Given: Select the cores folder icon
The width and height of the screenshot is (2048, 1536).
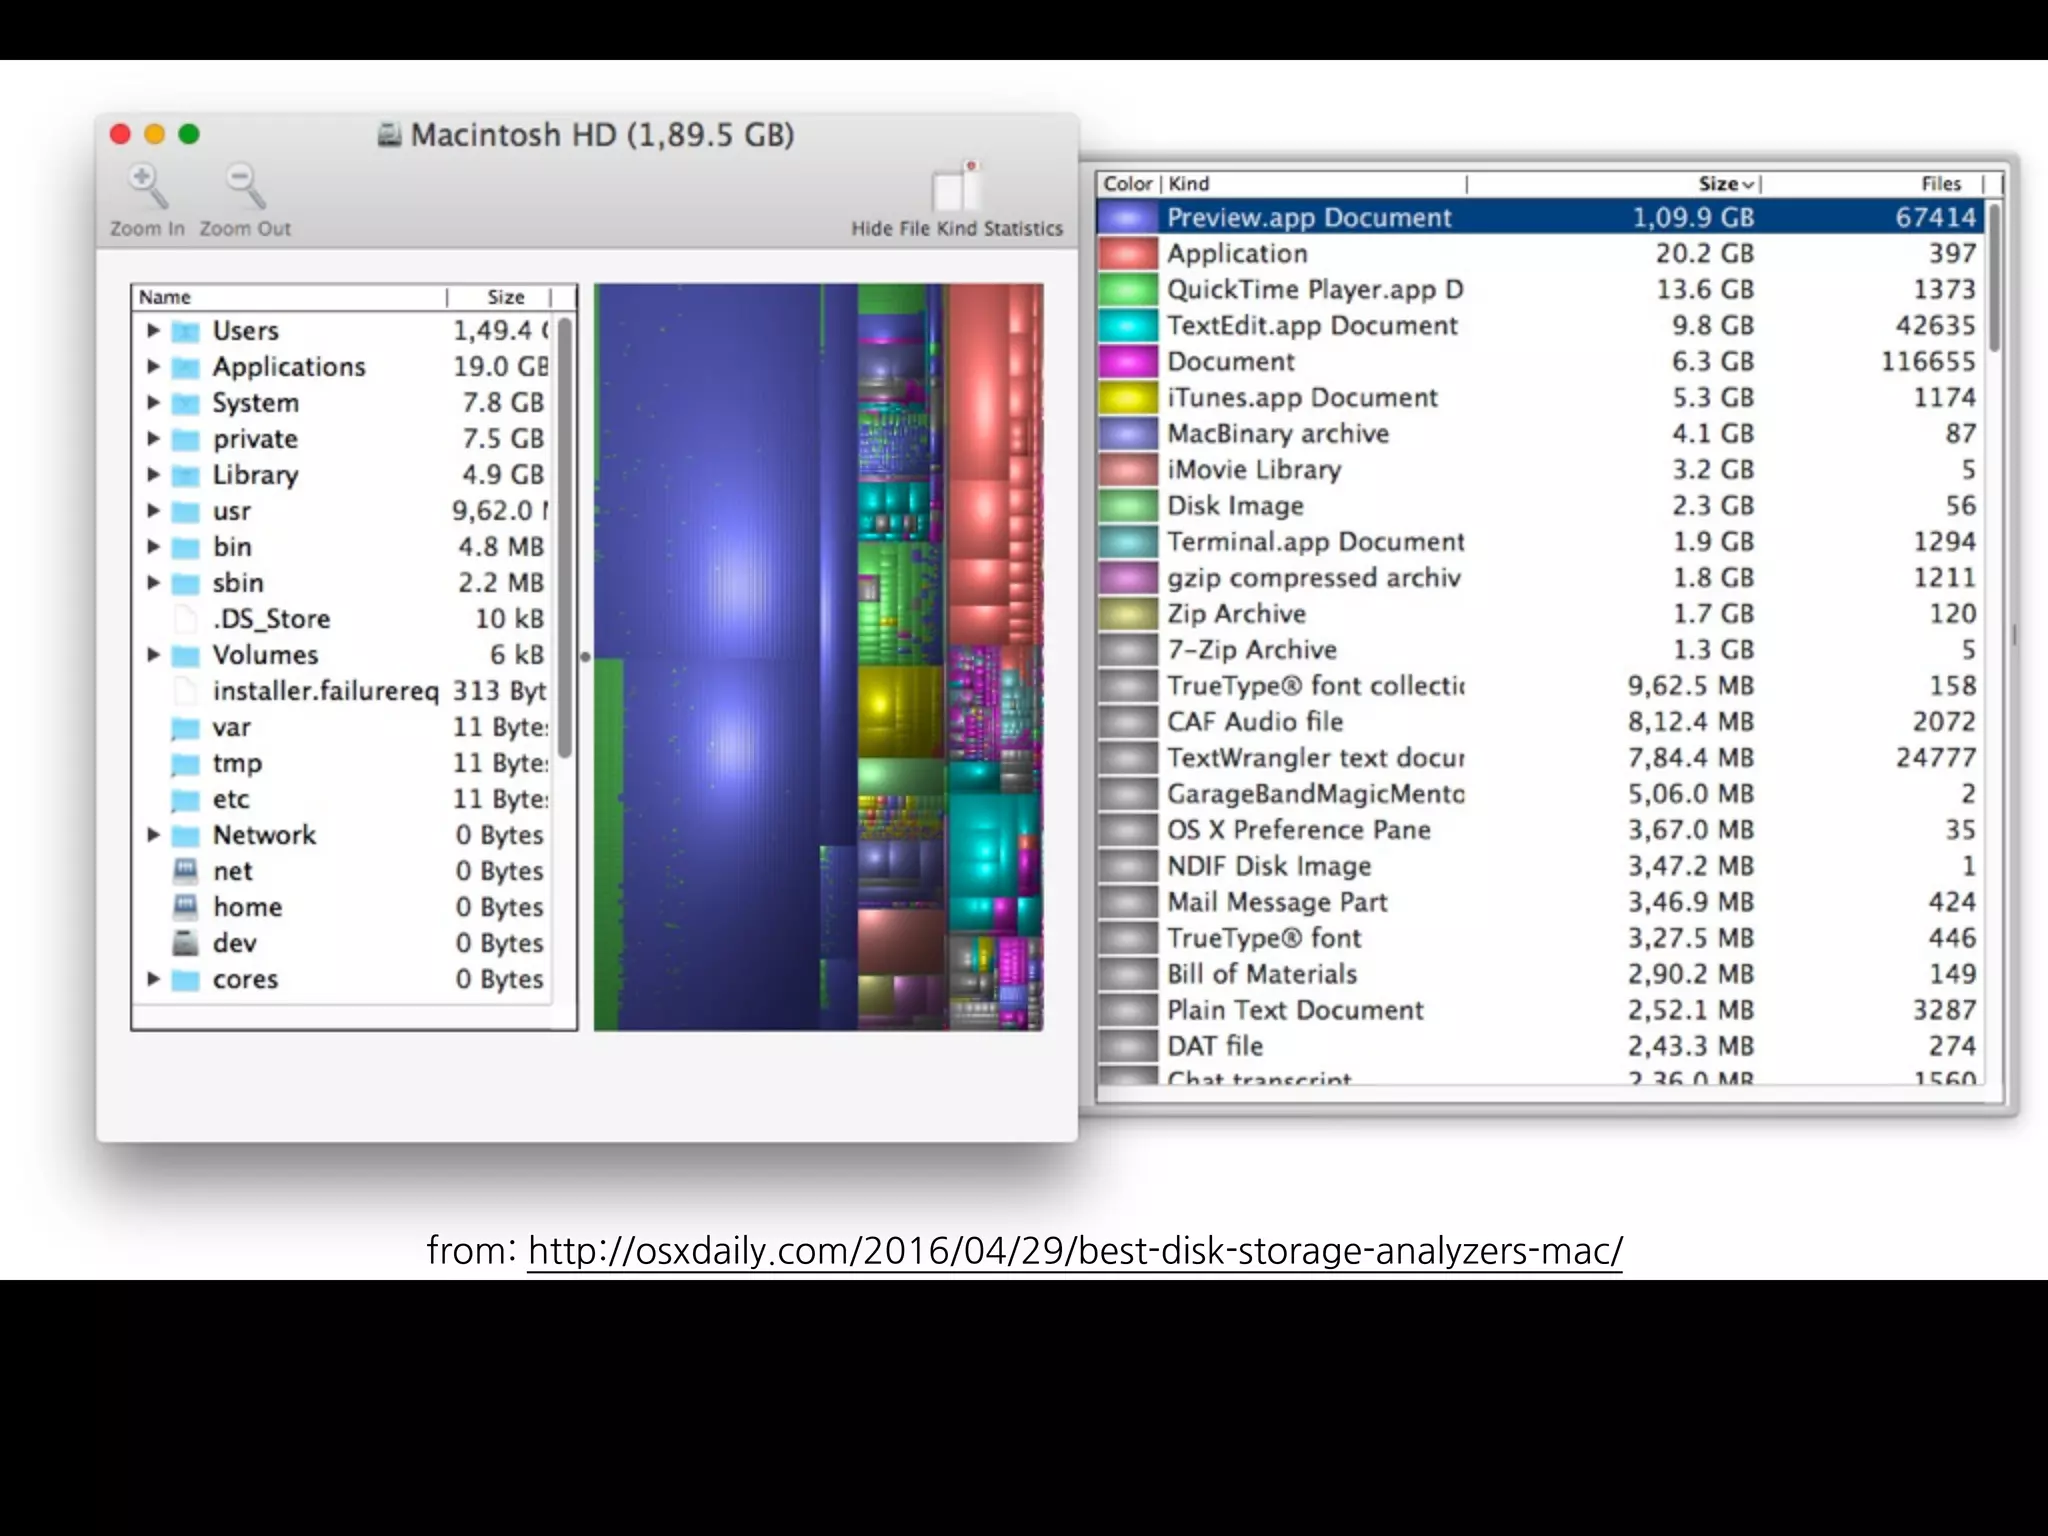Looking at the screenshot, I should pyautogui.click(x=185, y=979).
